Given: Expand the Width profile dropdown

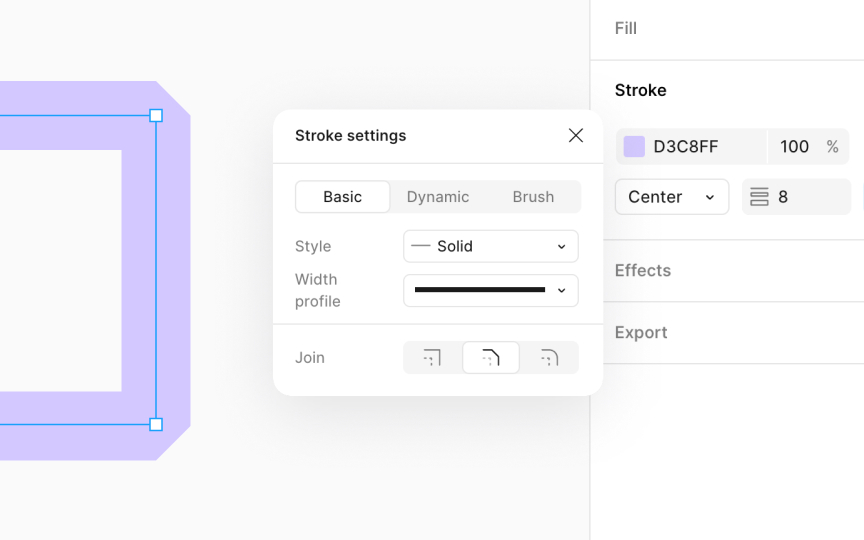Looking at the screenshot, I should (x=490, y=290).
